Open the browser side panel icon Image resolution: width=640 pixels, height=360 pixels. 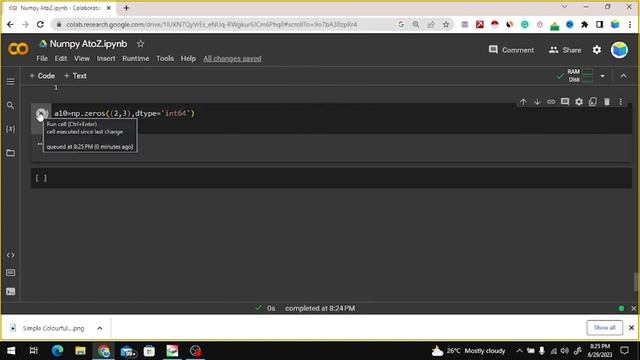point(599,24)
